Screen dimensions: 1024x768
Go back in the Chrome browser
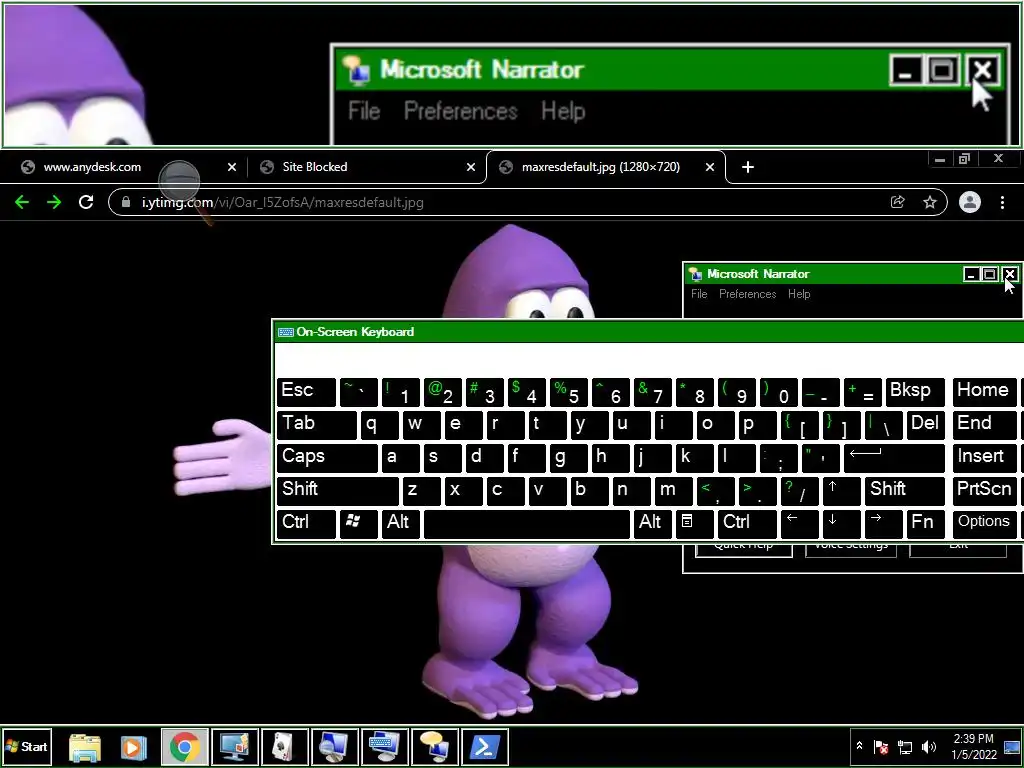22,202
